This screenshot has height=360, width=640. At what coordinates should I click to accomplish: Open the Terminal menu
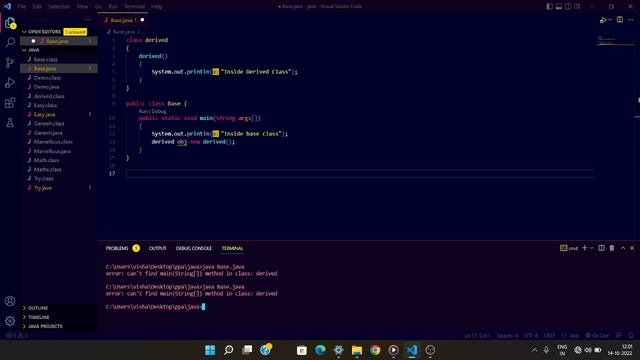pos(134,7)
